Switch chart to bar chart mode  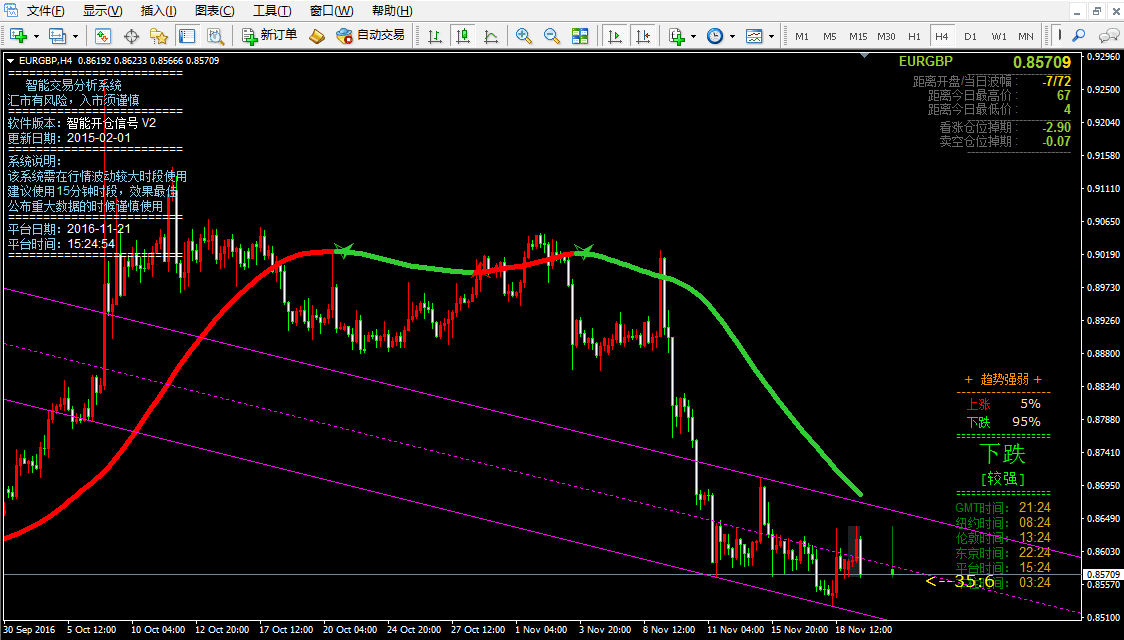pyautogui.click(x=435, y=36)
